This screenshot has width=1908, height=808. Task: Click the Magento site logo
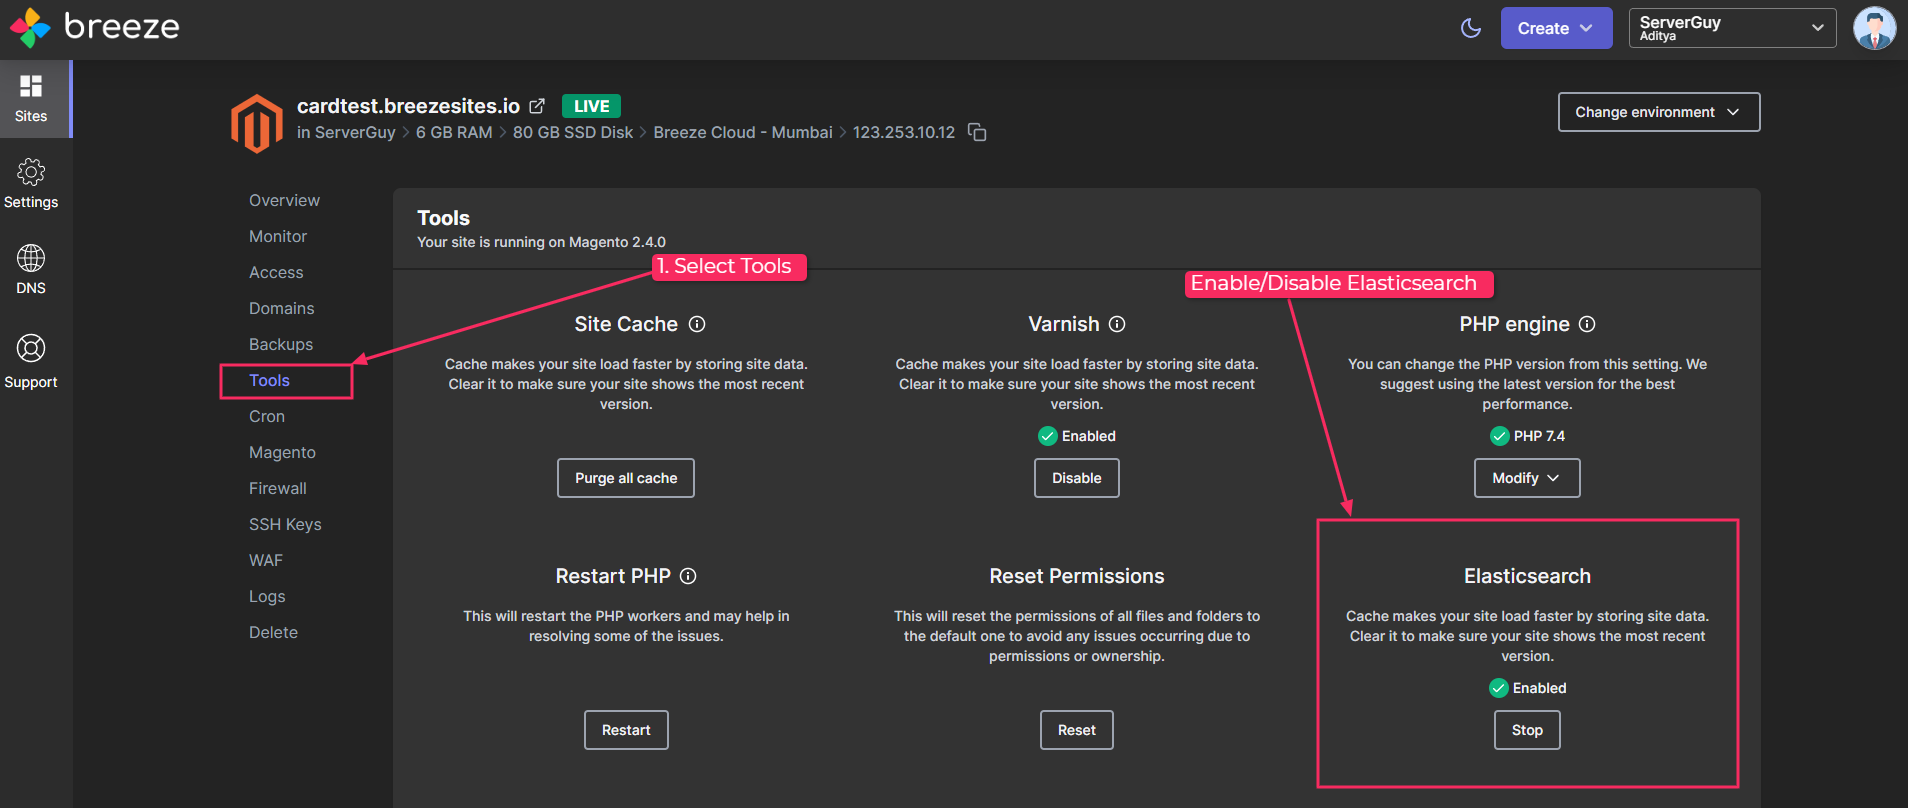(x=257, y=123)
